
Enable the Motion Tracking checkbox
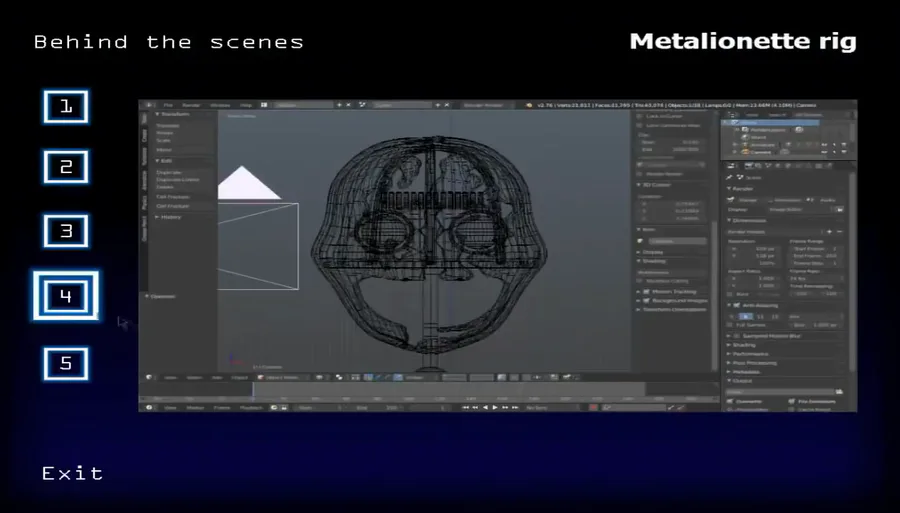[647, 292]
